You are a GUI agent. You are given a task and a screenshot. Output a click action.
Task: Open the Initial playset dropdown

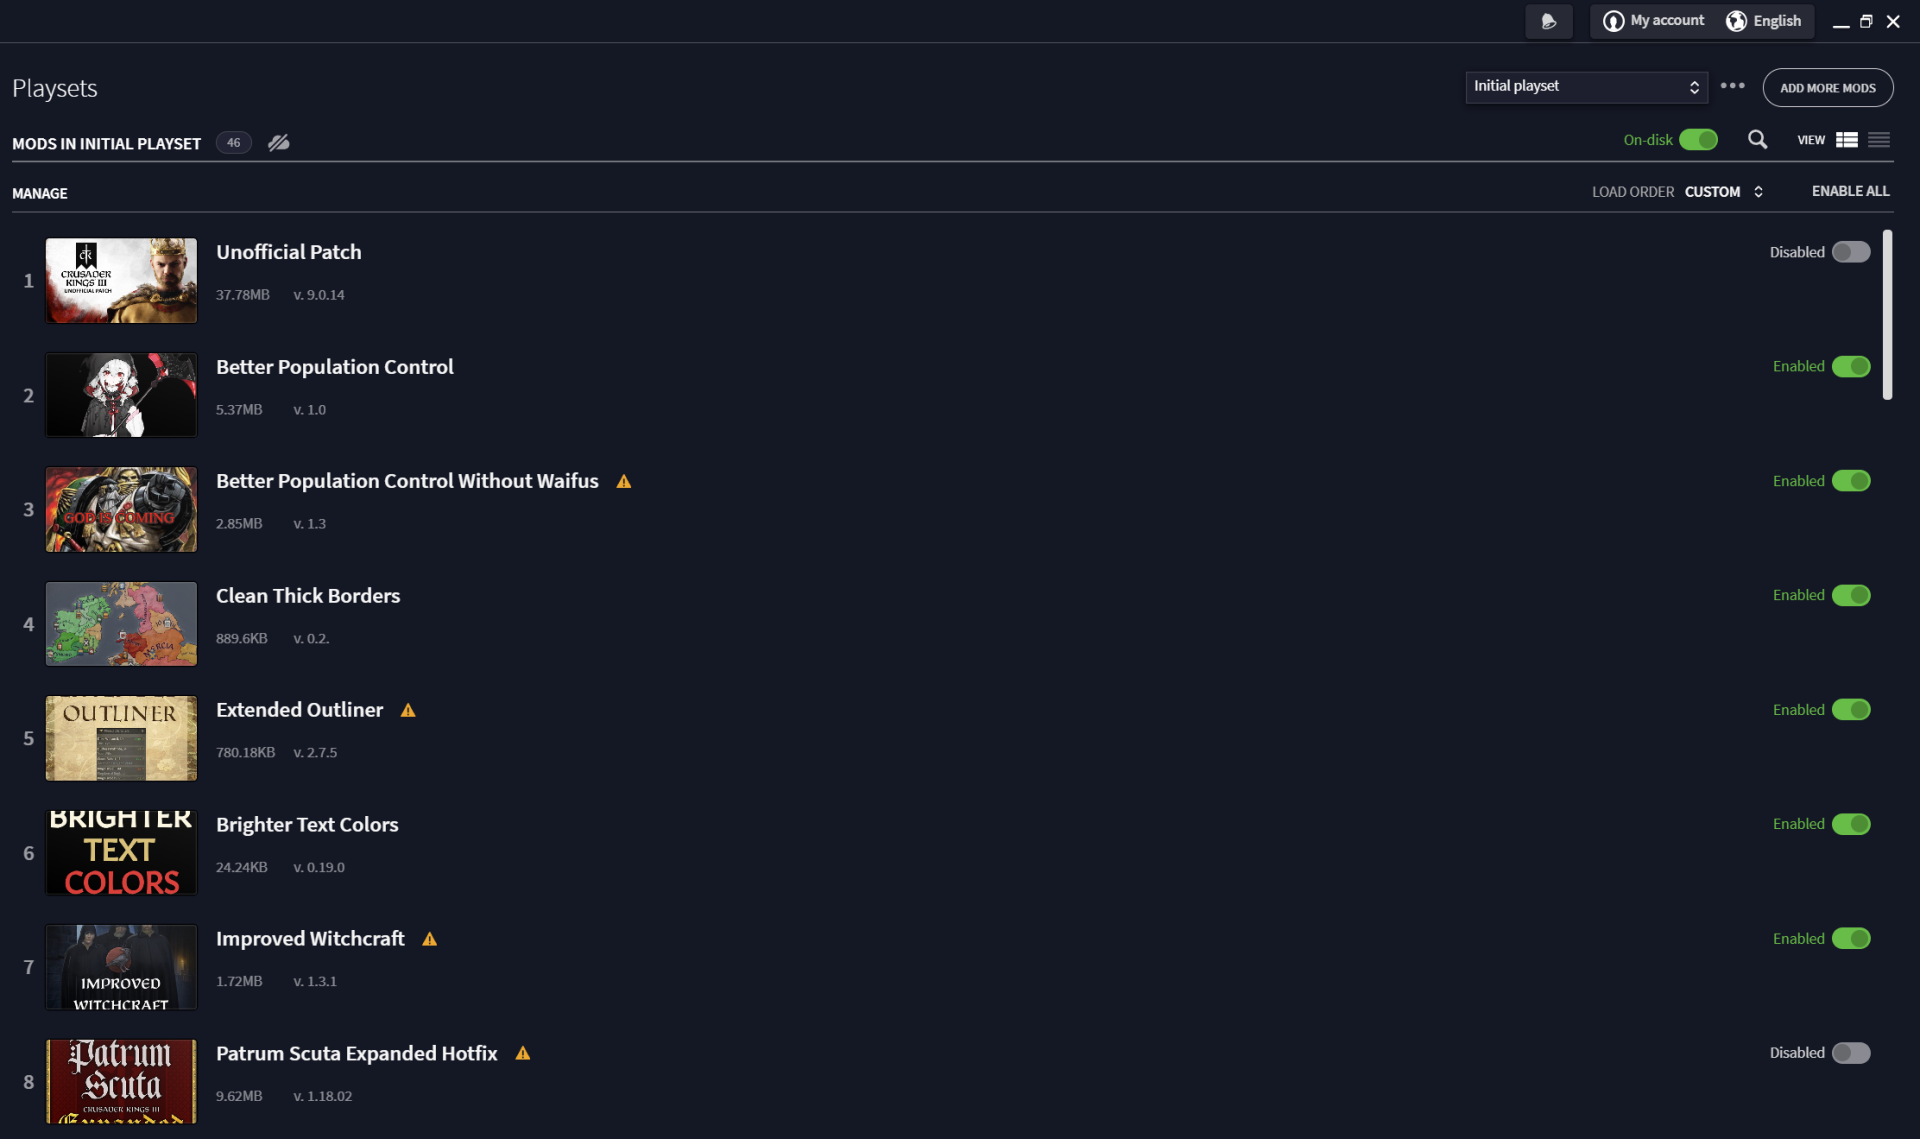point(1586,87)
